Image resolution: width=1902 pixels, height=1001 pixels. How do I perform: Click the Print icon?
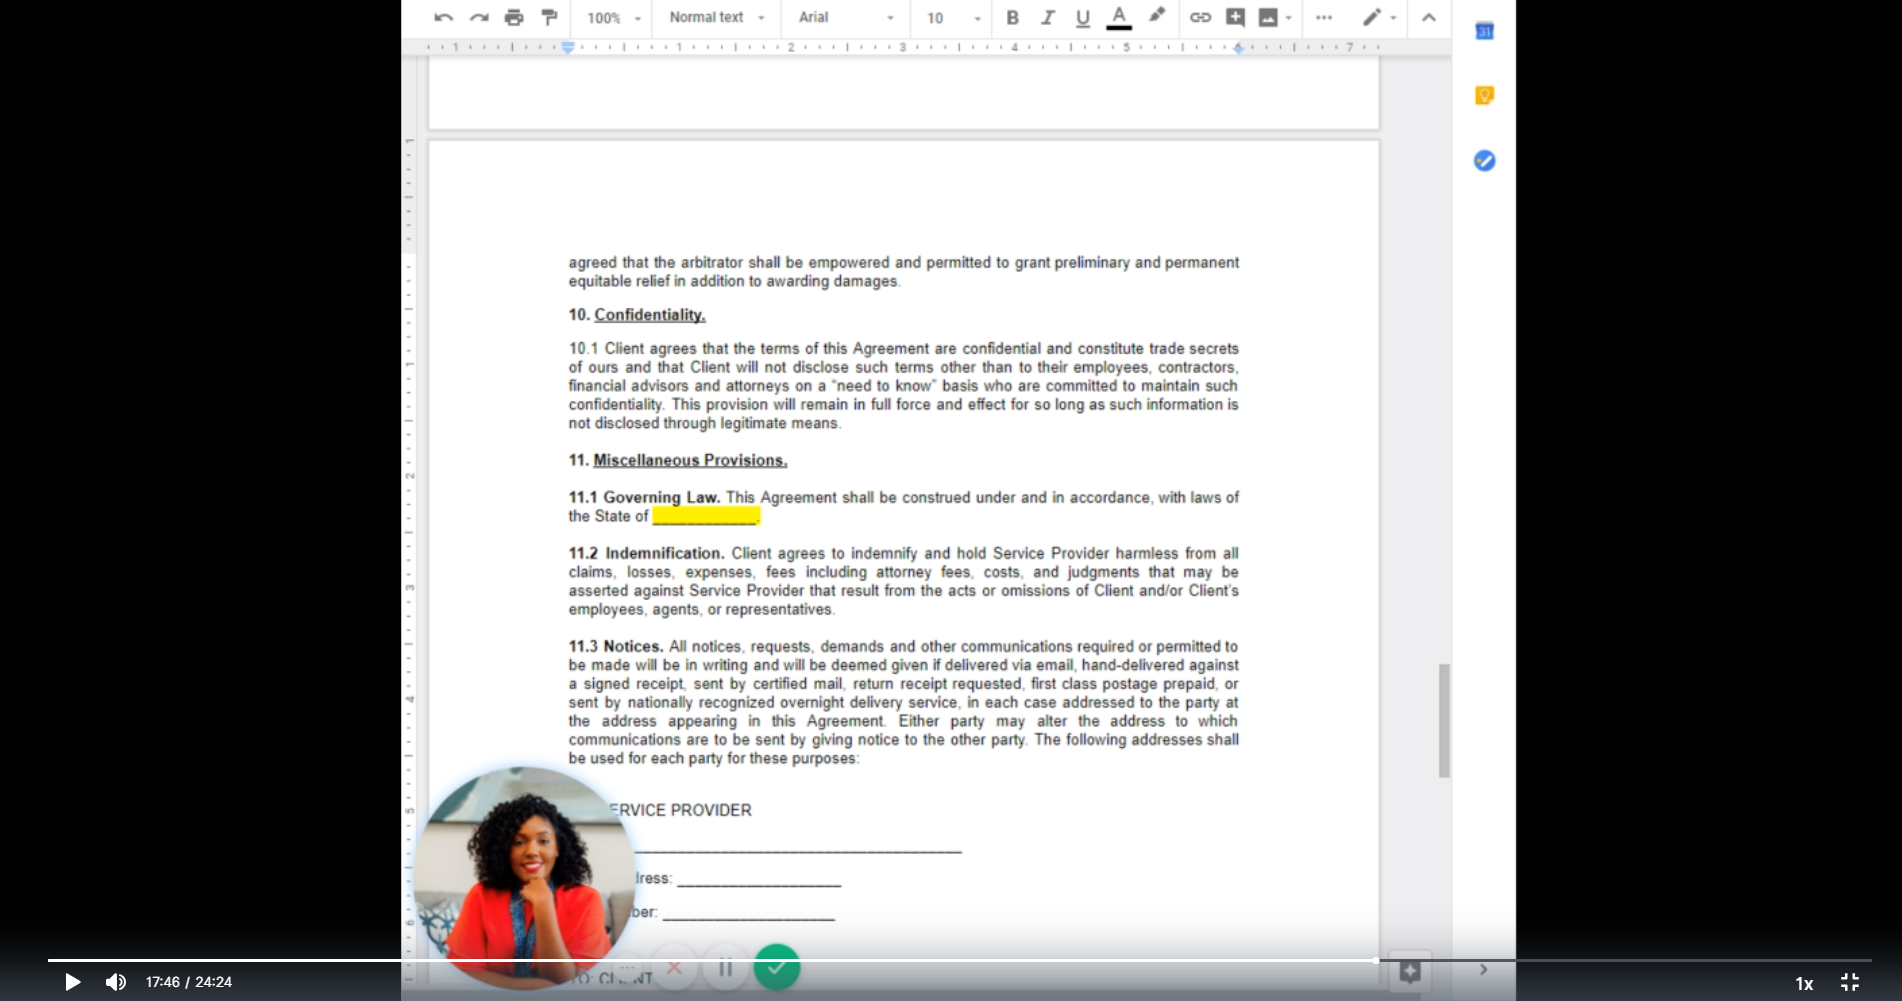(514, 17)
